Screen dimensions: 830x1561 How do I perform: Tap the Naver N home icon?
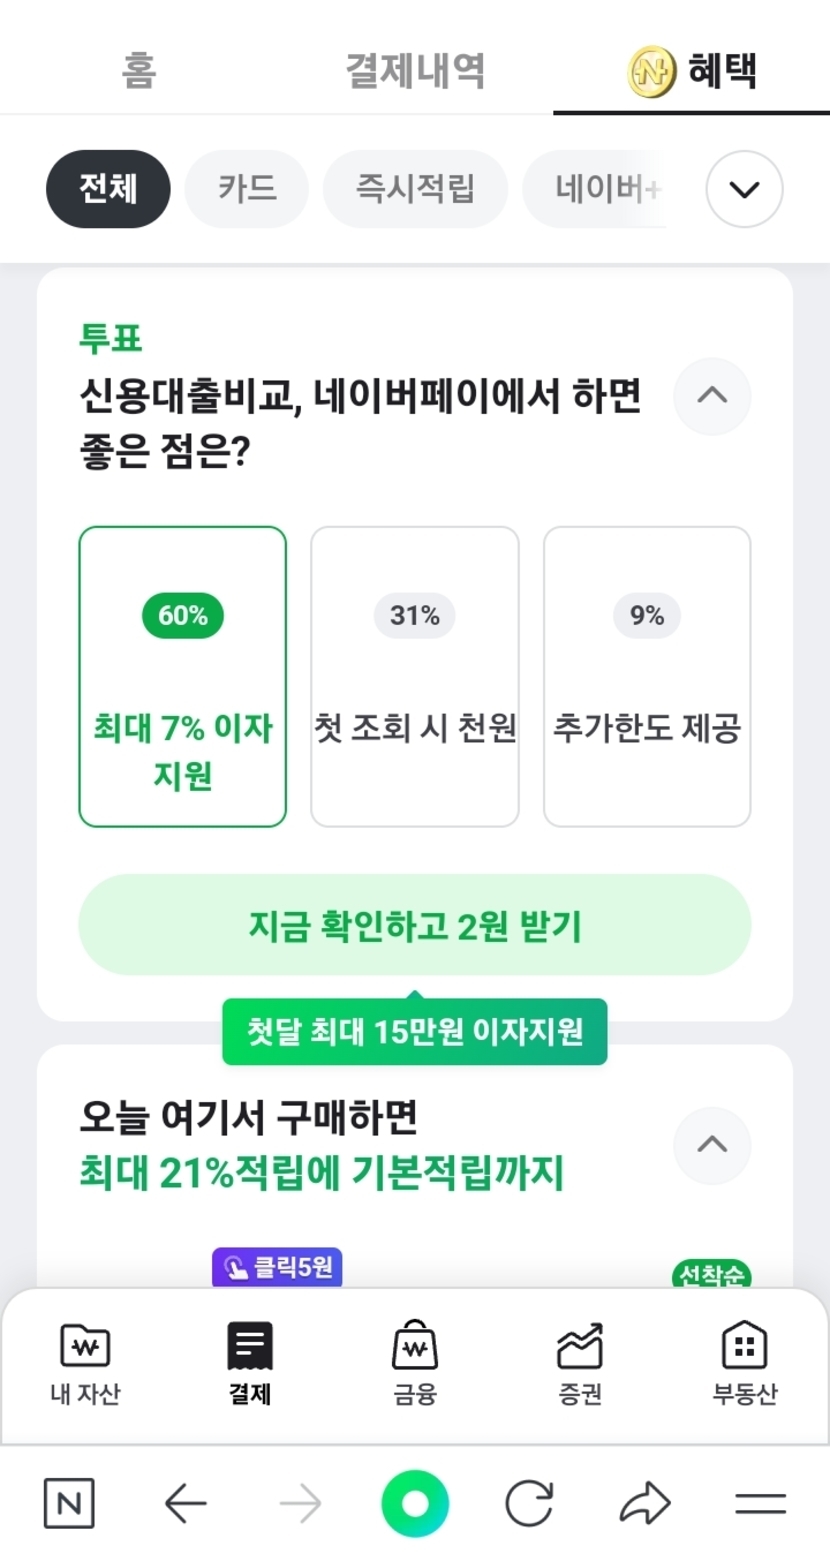(69, 1503)
